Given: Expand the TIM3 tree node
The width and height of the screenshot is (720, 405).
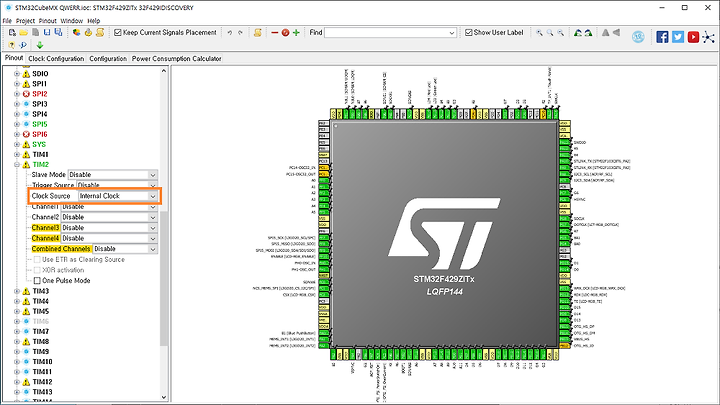Looking at the screenshot, I should [17, 291].
